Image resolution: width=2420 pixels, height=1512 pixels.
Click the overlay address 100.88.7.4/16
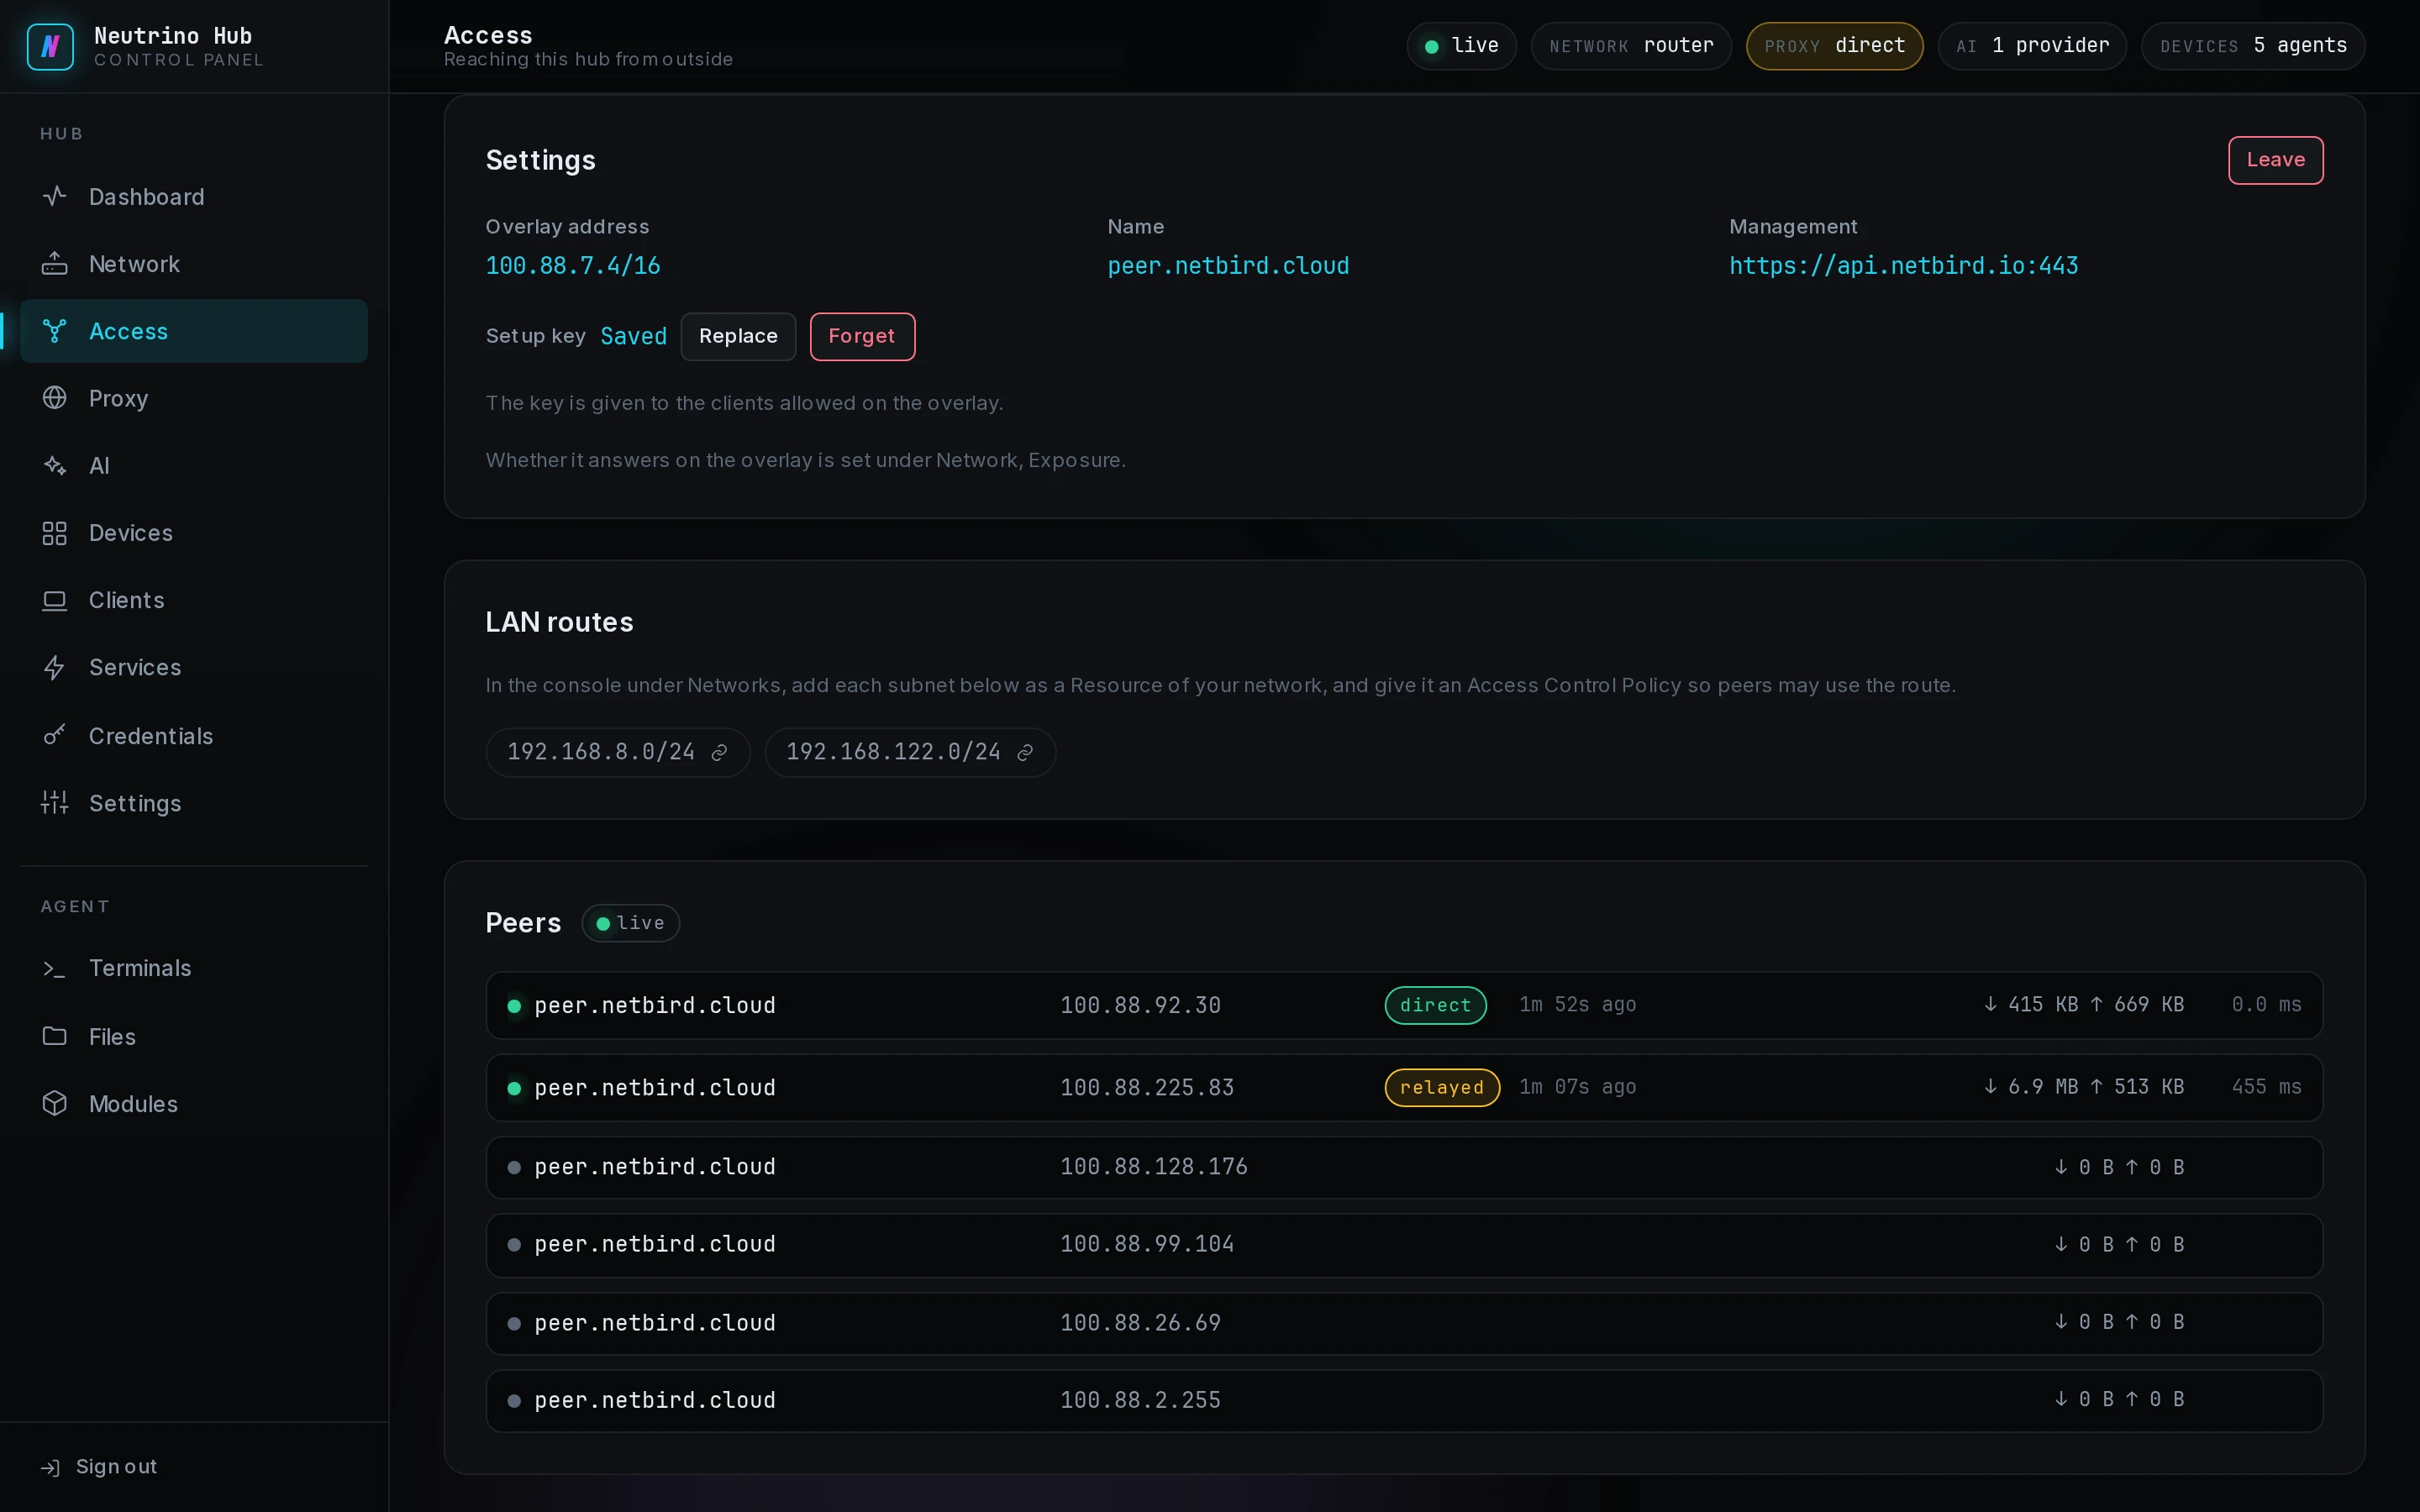(573, 266)
